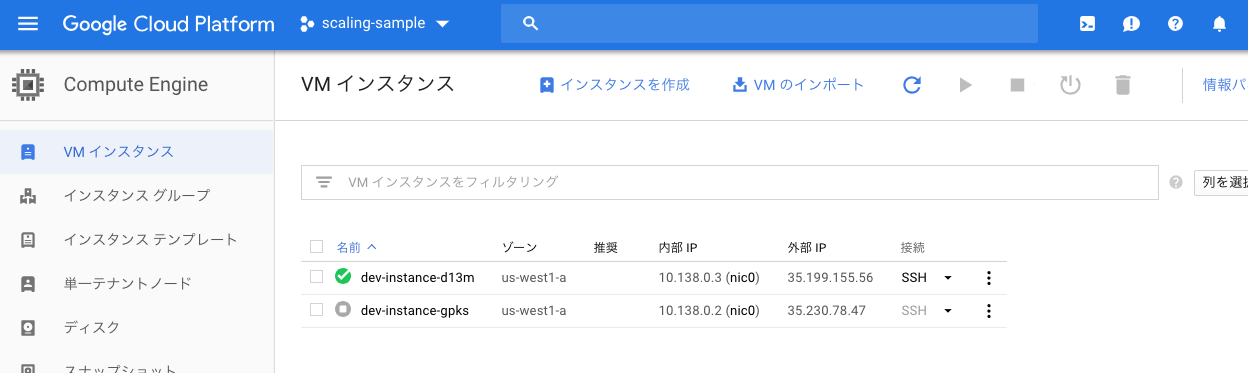Click nic0 link for 10.138.0.3
The height and width of the screenshot is (373, 1248).
click(x=743, y=277)
